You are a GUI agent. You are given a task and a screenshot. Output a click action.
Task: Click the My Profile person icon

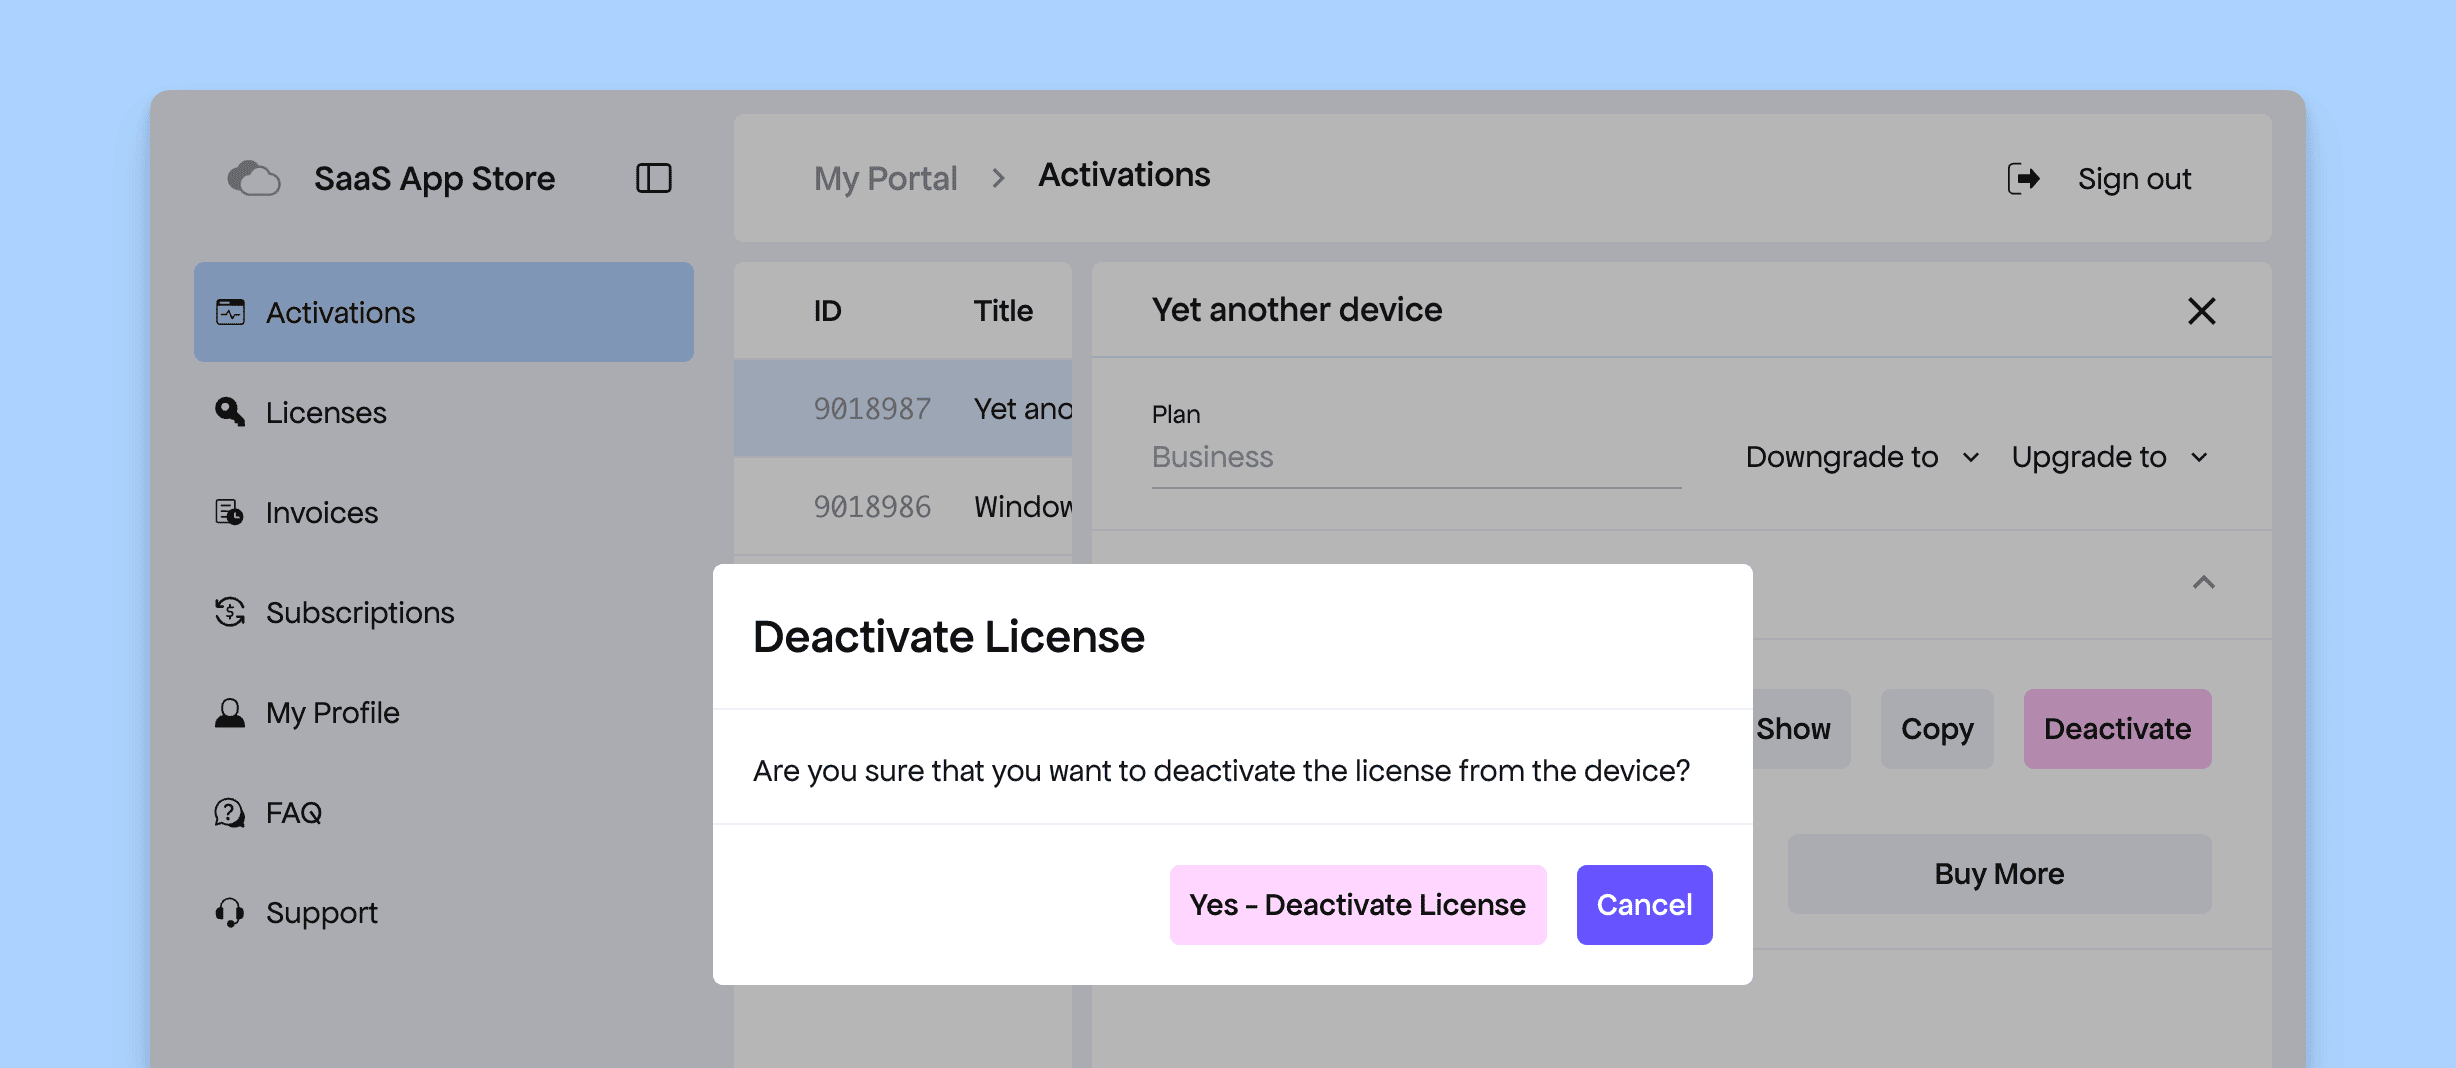coord(230,713)
